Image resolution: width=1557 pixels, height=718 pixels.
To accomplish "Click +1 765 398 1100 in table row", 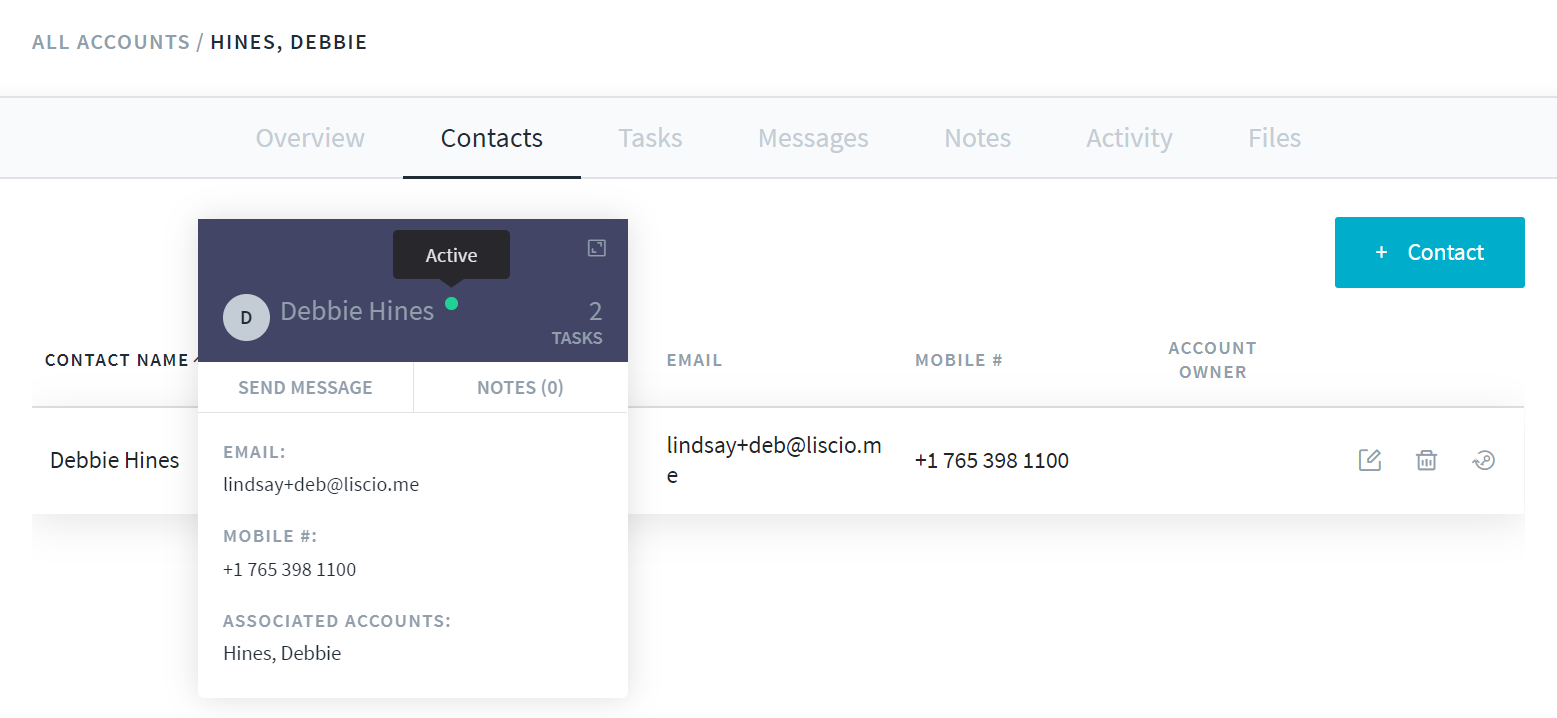I will [x=992, y=461].
